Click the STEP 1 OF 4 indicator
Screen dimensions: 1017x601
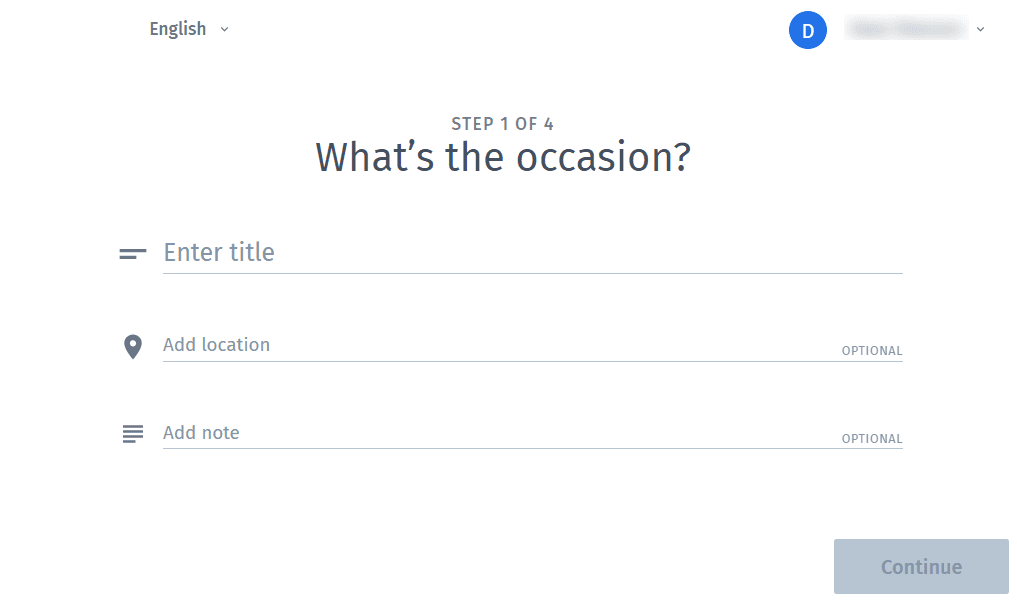(503, 124)
